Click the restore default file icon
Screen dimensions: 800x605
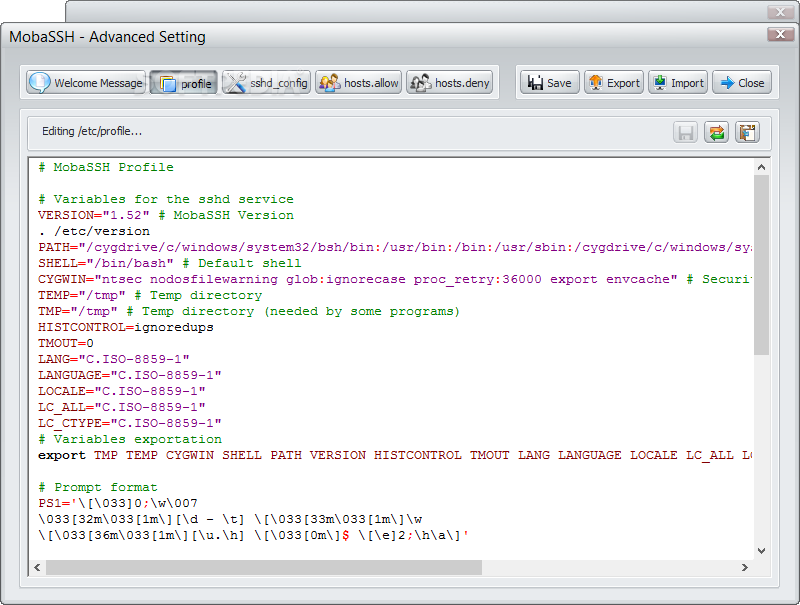(747, 133)
